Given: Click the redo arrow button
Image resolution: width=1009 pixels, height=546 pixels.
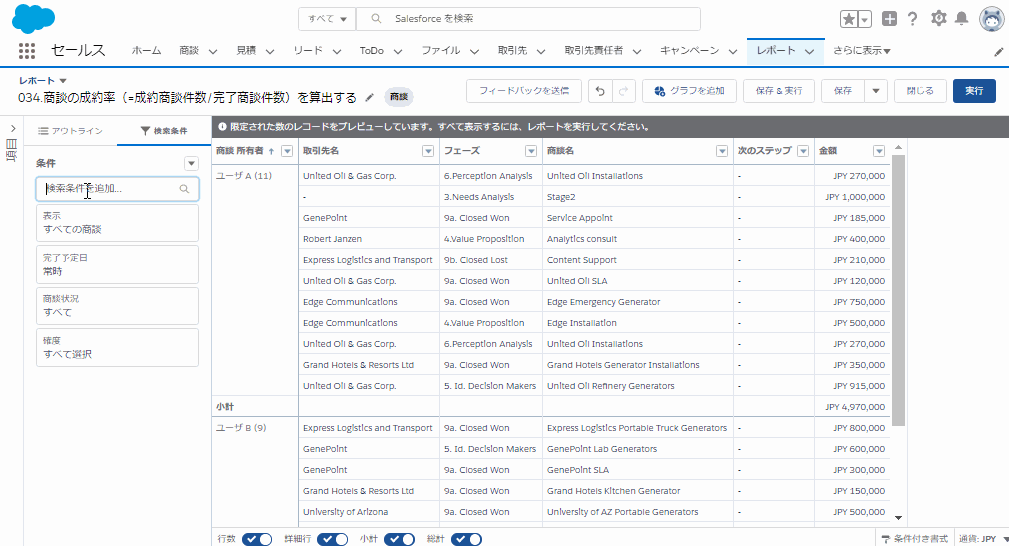Looking at the screenshot, I should click(624, 91).
